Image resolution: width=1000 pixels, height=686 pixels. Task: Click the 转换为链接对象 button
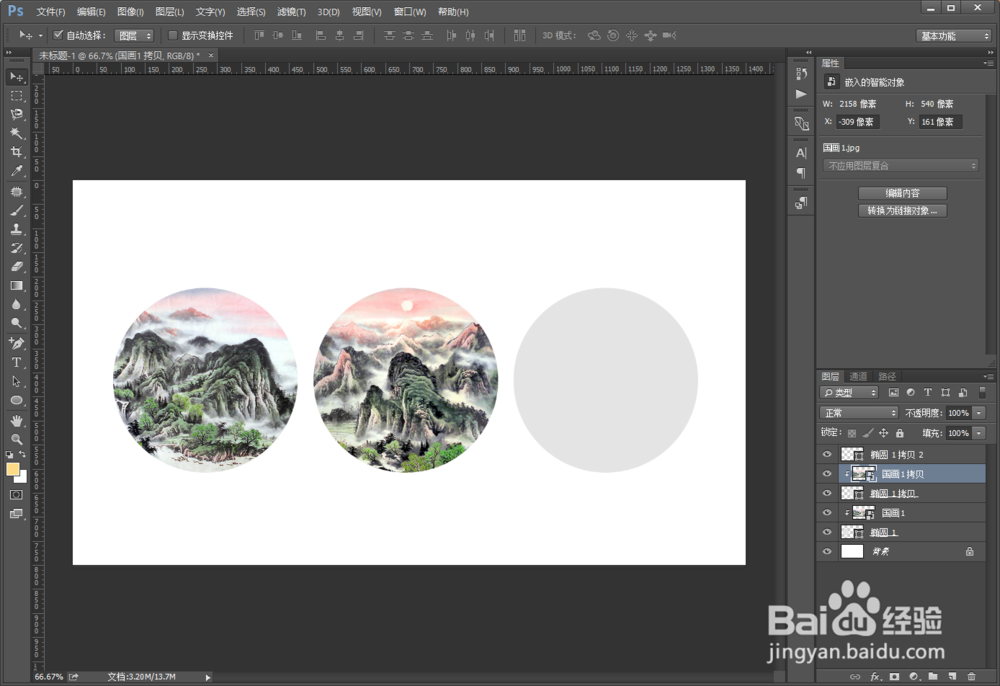pos(902,211)
